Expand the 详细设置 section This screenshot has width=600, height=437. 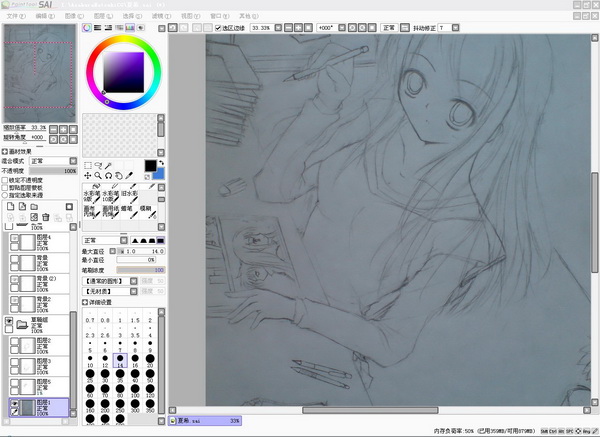point(85,302)
